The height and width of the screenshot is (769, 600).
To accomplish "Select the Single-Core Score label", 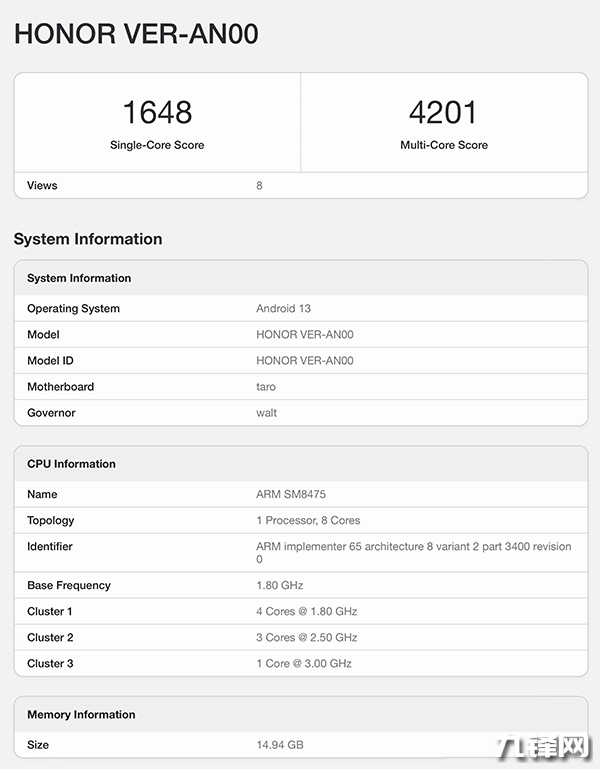I will coord(157,145).
